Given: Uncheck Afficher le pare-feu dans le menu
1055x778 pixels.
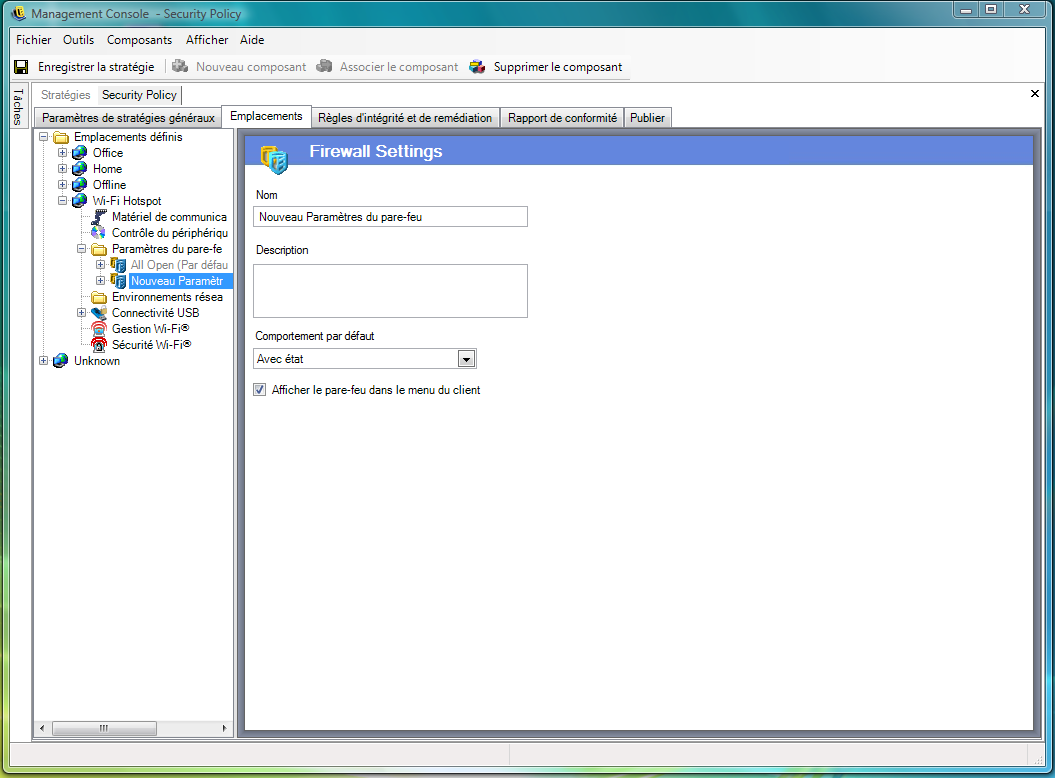Looking at the screenshot, I should point(260,390).
